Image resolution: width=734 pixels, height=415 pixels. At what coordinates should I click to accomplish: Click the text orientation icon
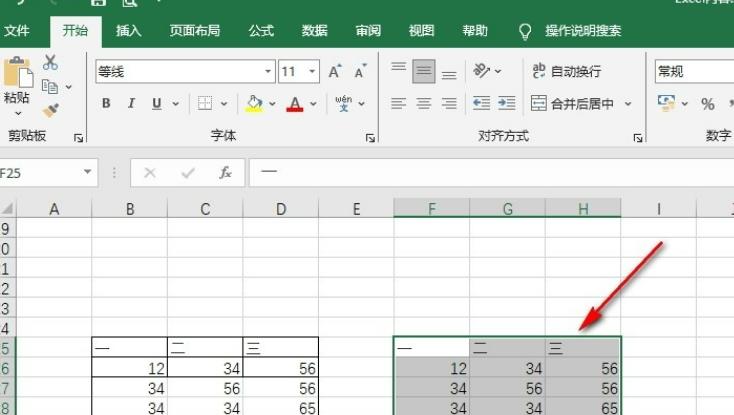click(x=481, y=71)
